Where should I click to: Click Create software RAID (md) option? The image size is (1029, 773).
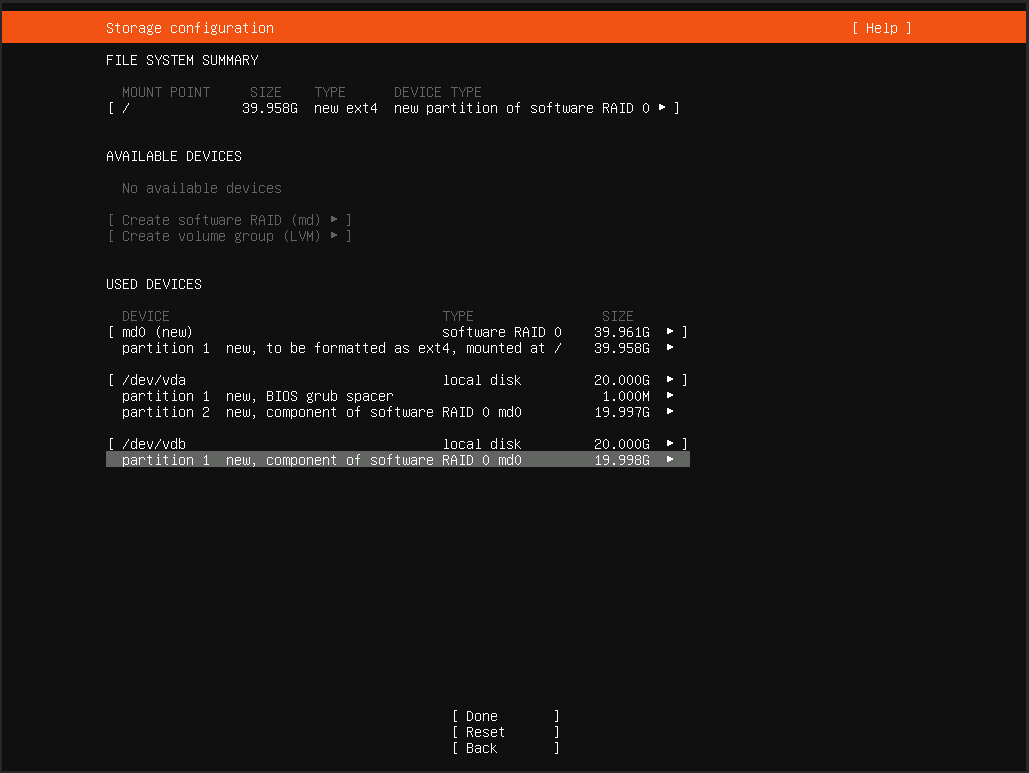click(x=229, y=220)
